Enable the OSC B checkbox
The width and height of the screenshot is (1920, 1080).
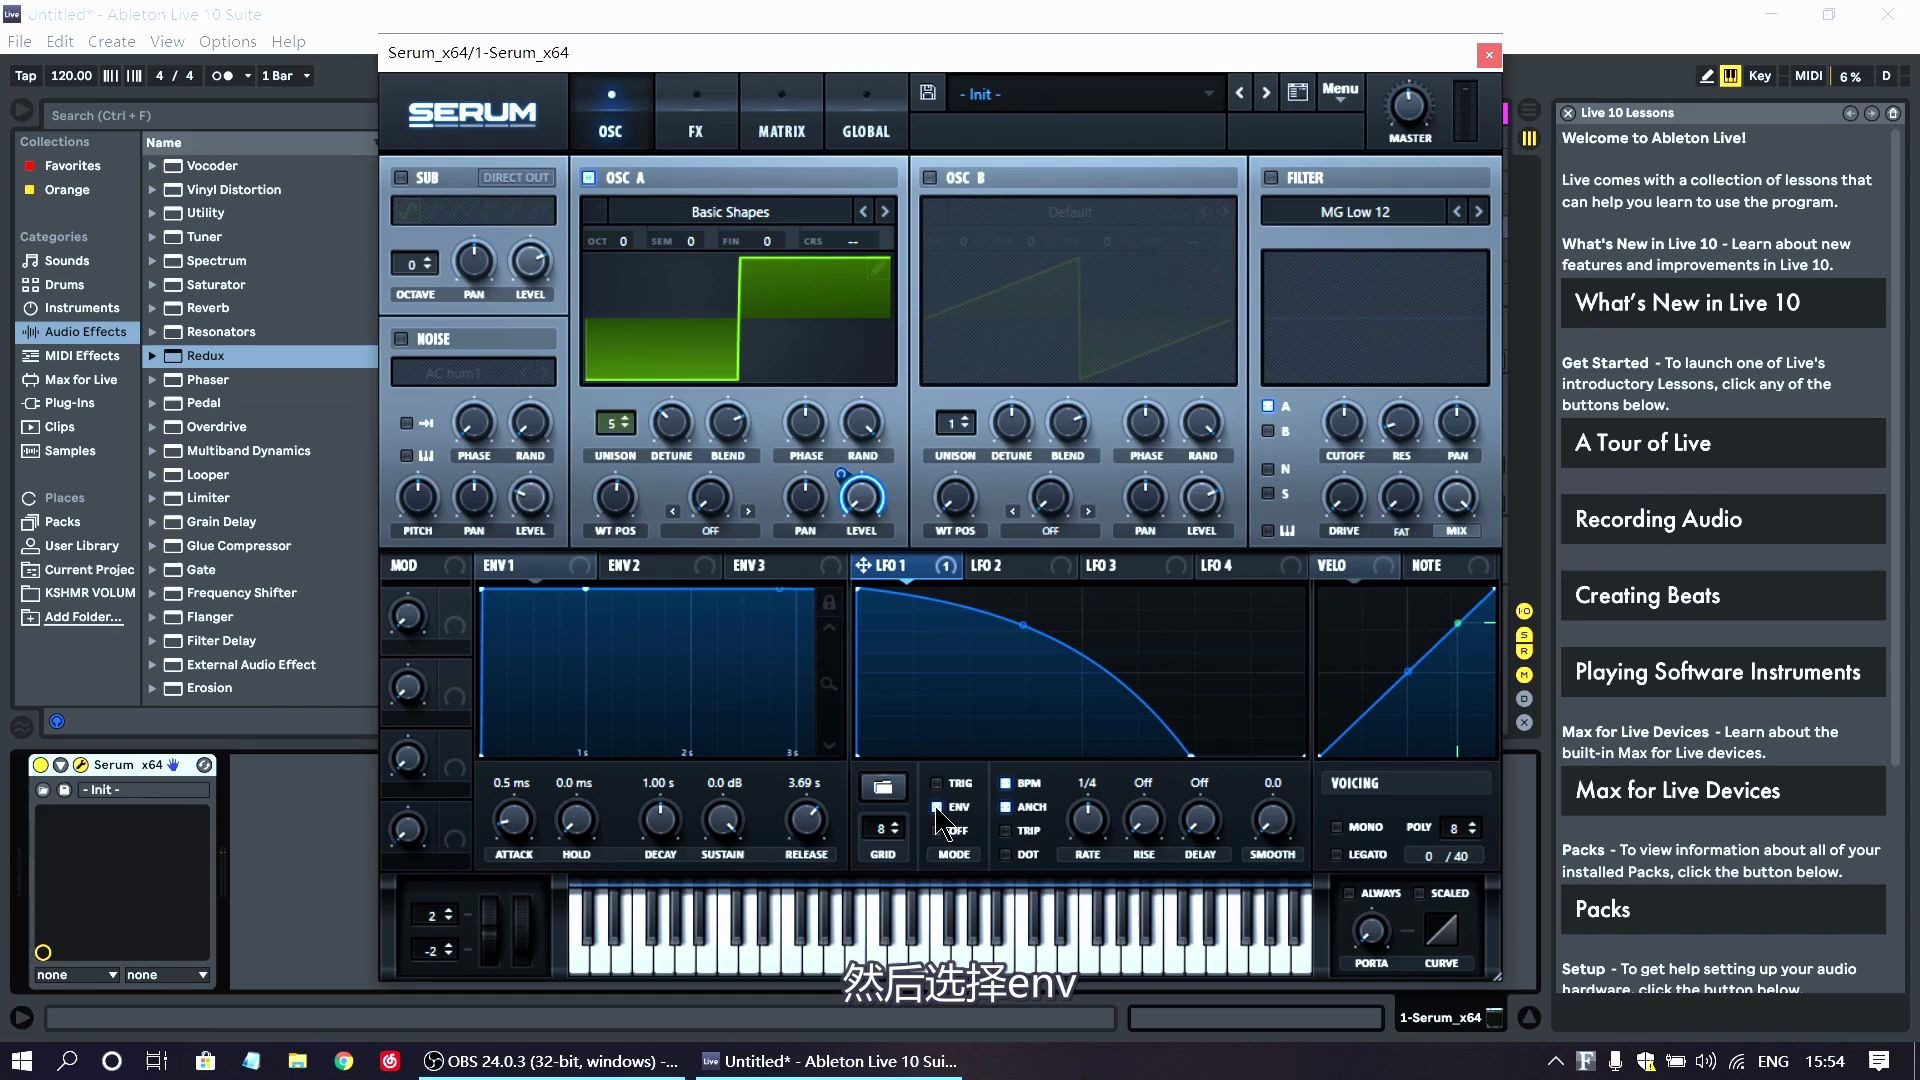click(x=930, y=178)
